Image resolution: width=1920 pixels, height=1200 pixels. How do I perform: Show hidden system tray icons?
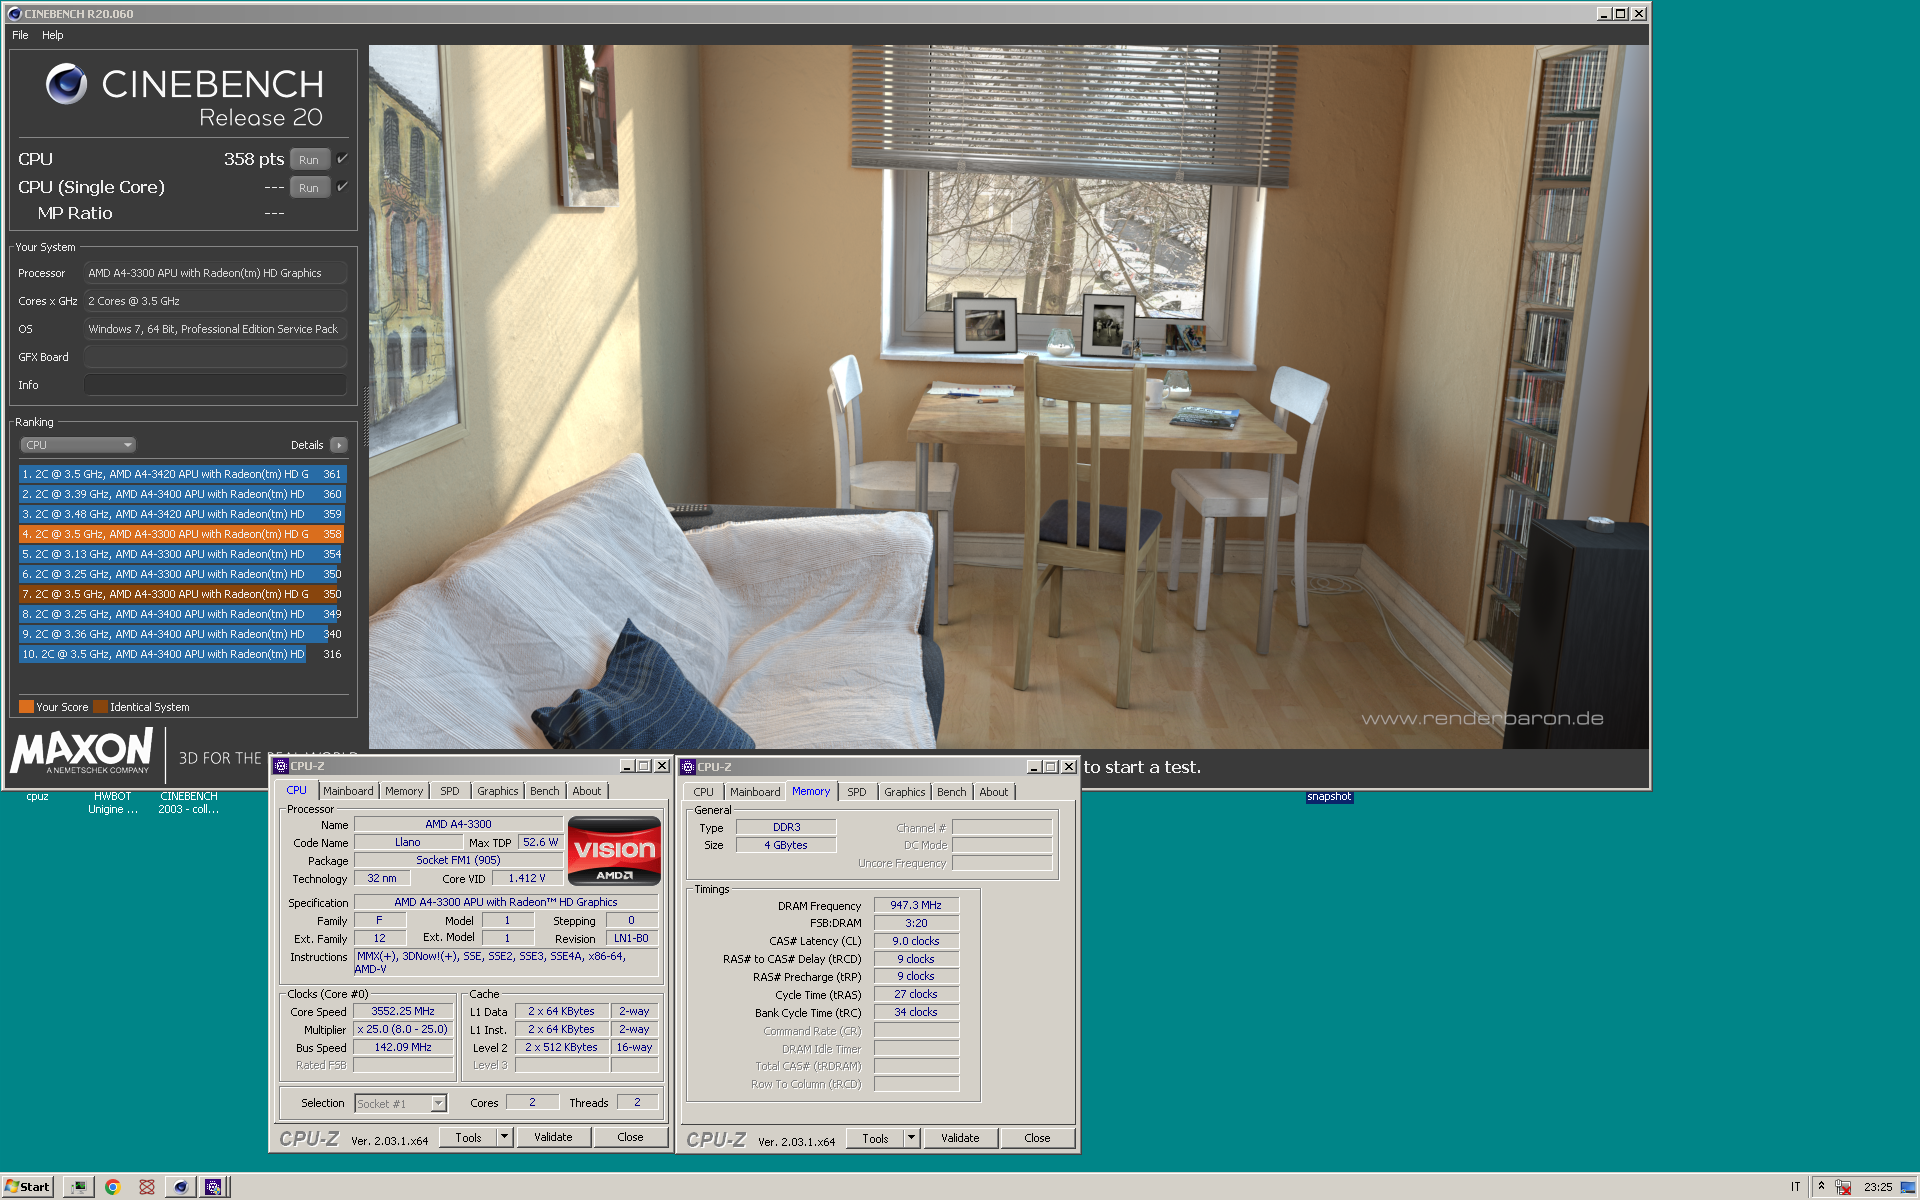1822,1187
